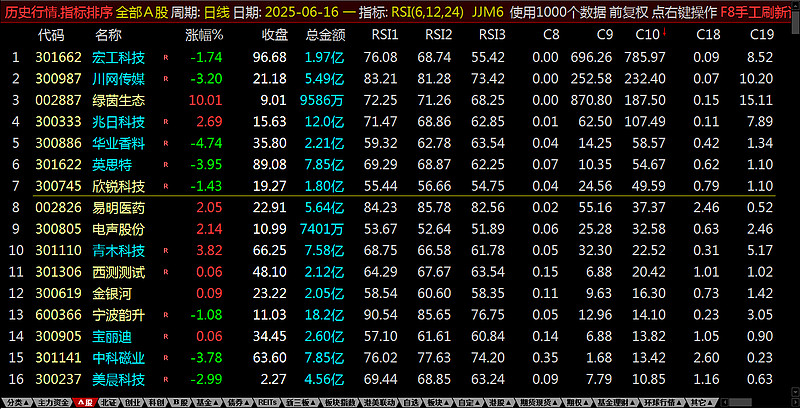Sort by the C9 column header
Screen dimensions: 800x409
(605, 35)
